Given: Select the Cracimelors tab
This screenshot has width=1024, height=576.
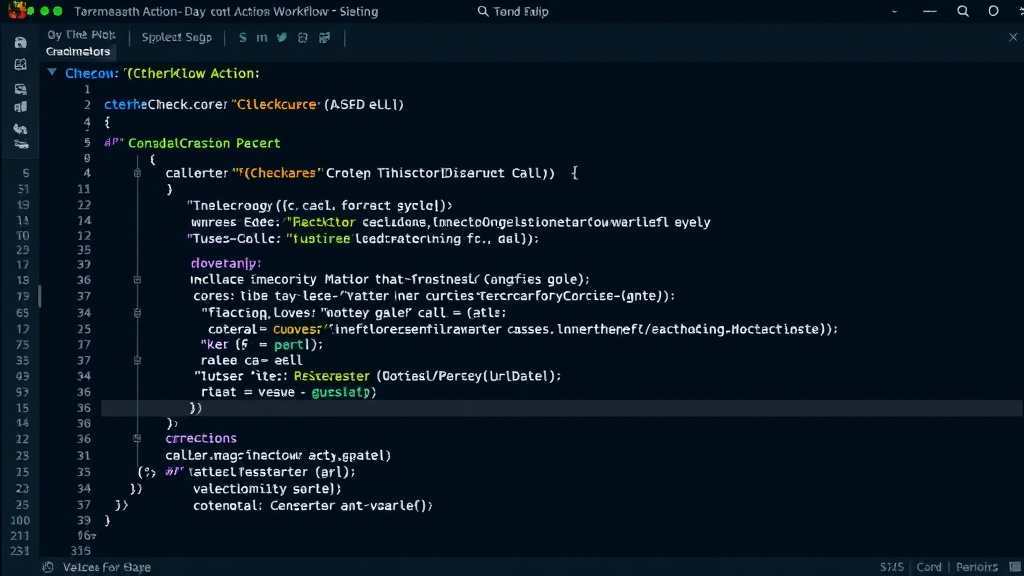Looking at the screenshot, I should [x=78, y=52].
